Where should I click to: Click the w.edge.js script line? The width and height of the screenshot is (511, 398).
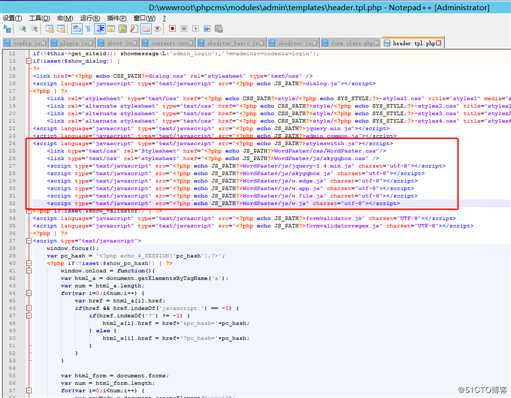232,181
